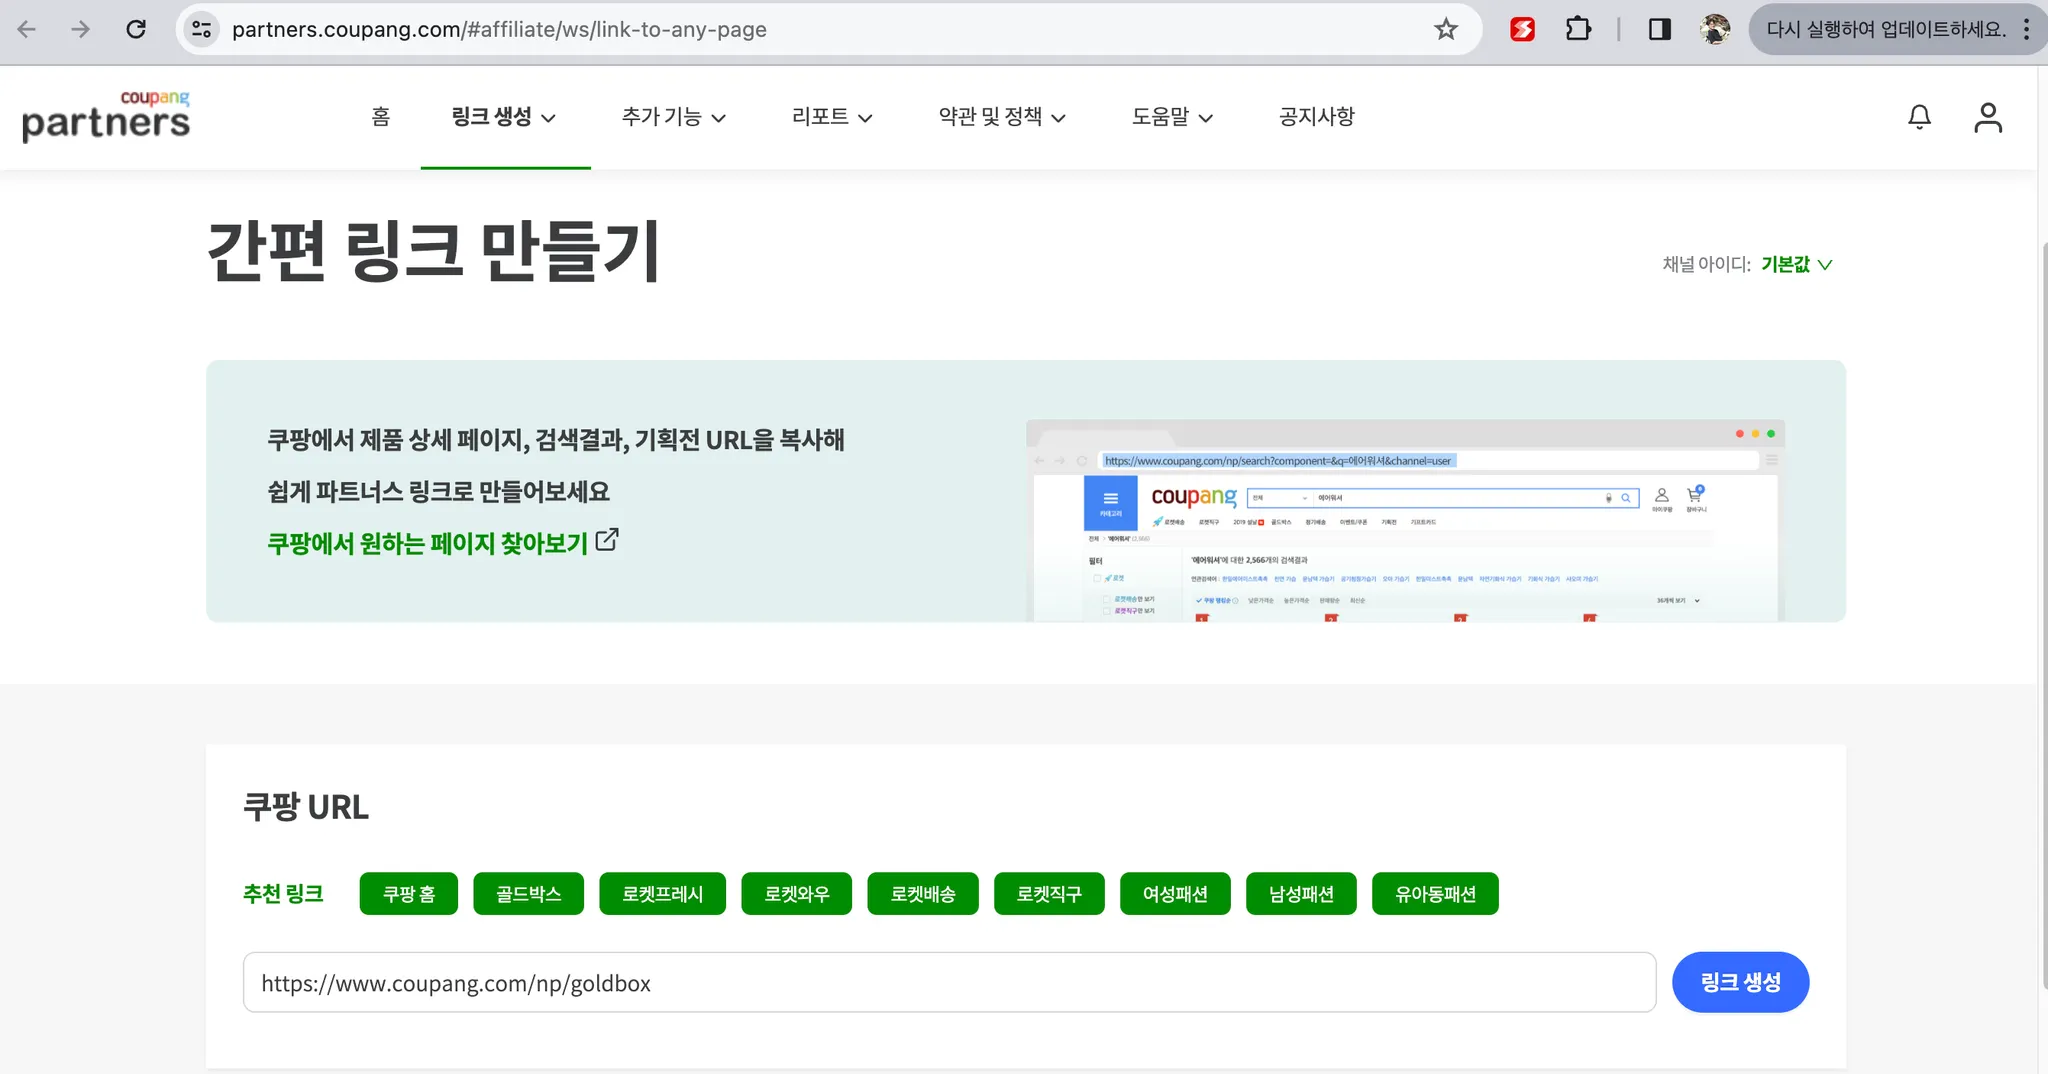The height and width of the screenshot is (1074, 2048).
Task: Open the 공지사항 menu item
Action: 1316,117
